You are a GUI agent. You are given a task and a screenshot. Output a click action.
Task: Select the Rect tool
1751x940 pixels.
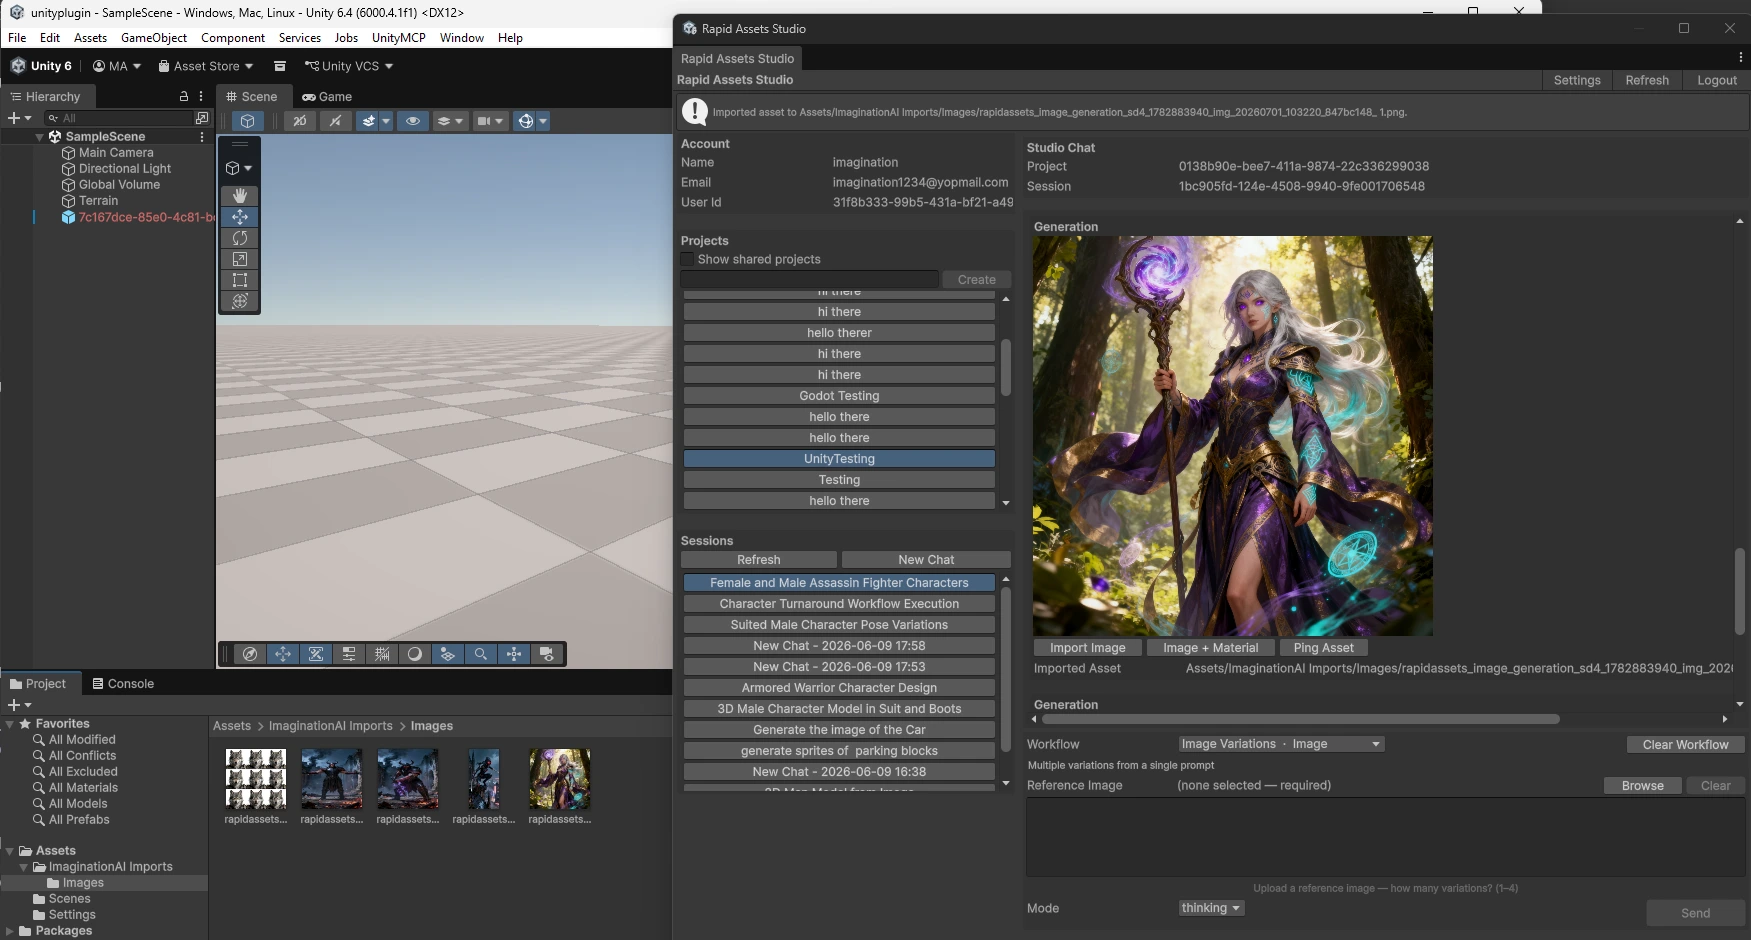240,280
